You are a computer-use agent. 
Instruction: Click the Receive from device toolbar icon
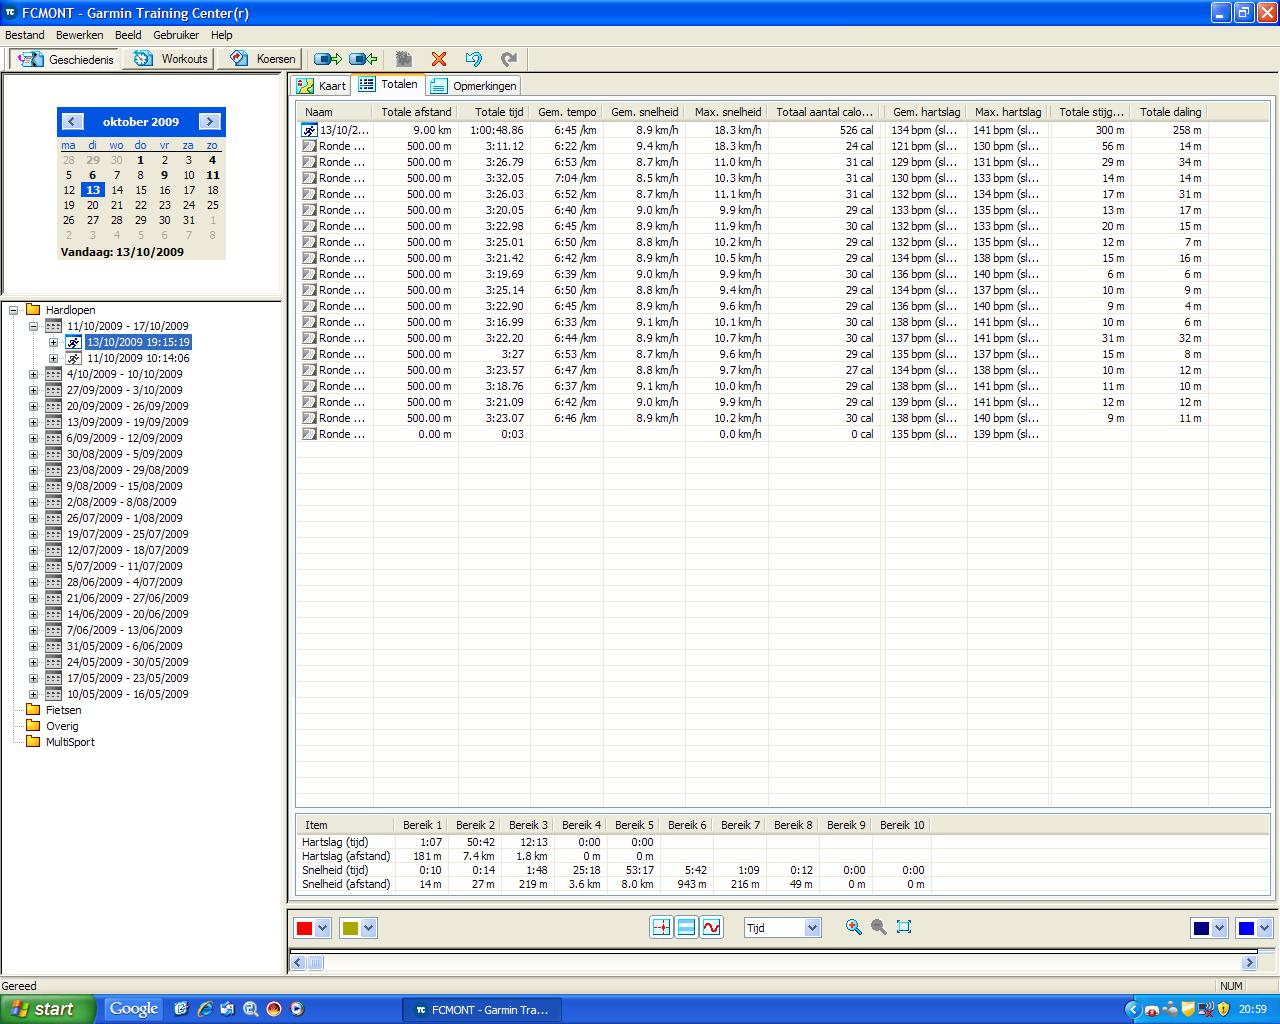point(363,59)
